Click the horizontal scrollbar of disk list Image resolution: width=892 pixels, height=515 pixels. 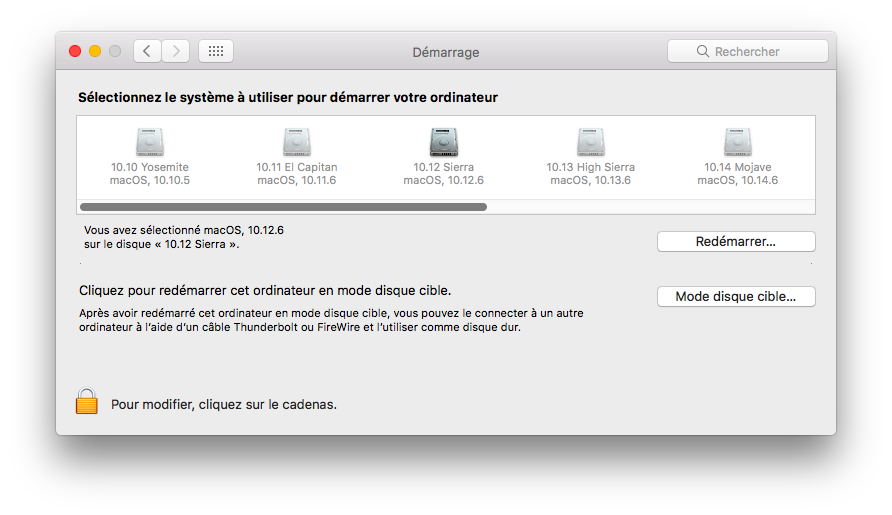(x=283, y=207)
